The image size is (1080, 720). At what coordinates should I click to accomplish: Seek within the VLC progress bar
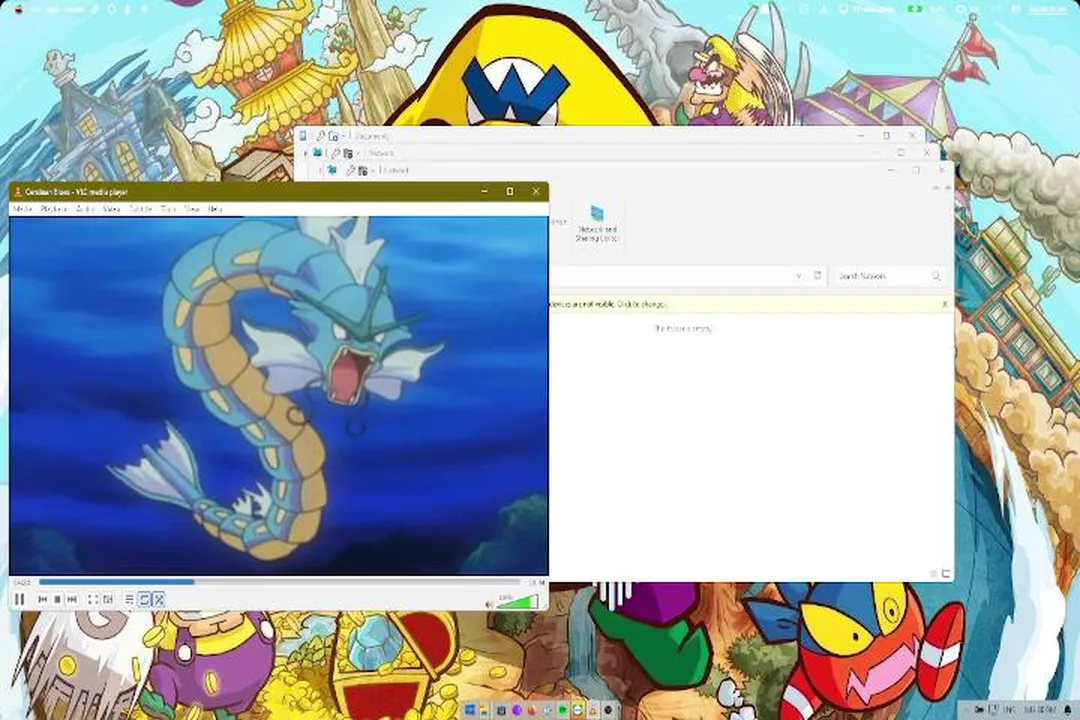[280, 582]
